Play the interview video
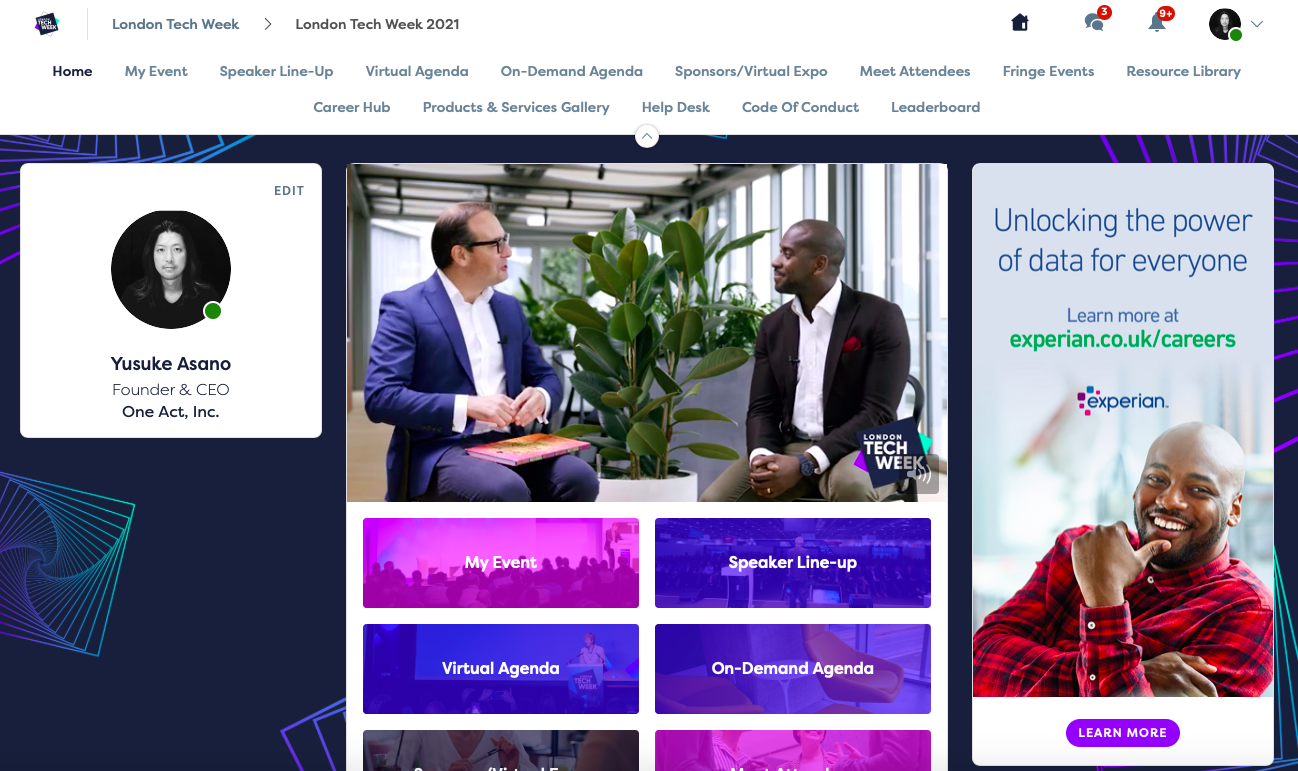This screenshot has width=1298, height=771. pos(647,333)
